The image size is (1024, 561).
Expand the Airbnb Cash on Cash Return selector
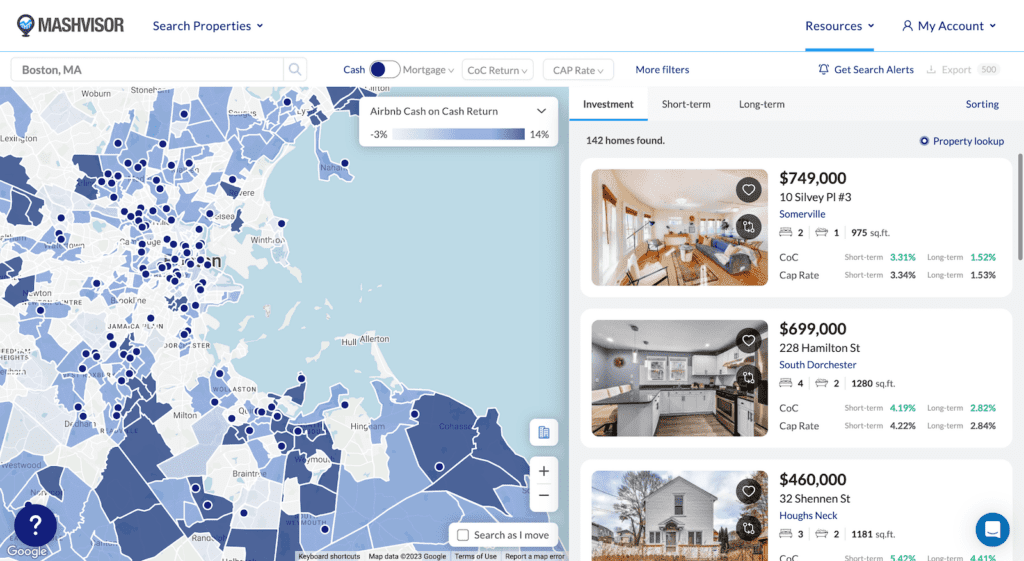pyautogui.click(x=541, y=111)
